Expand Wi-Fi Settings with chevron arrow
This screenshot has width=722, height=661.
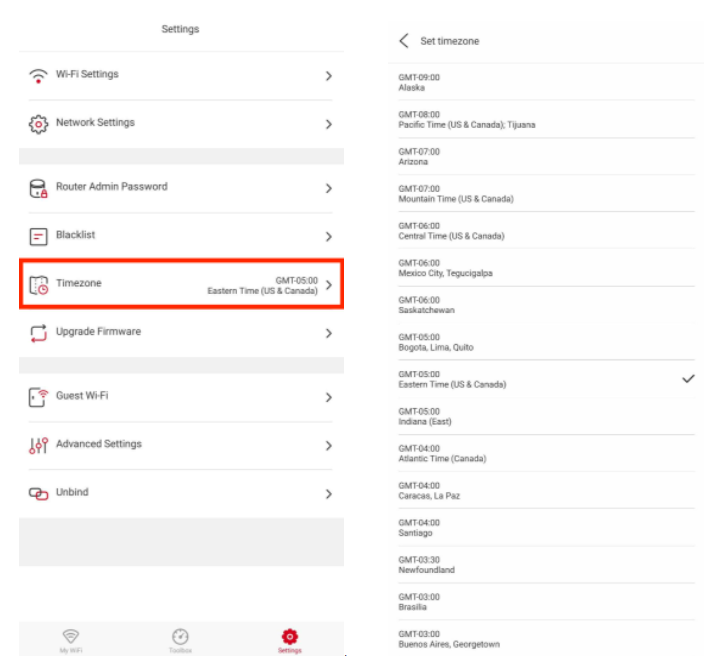tap(328, 76)
